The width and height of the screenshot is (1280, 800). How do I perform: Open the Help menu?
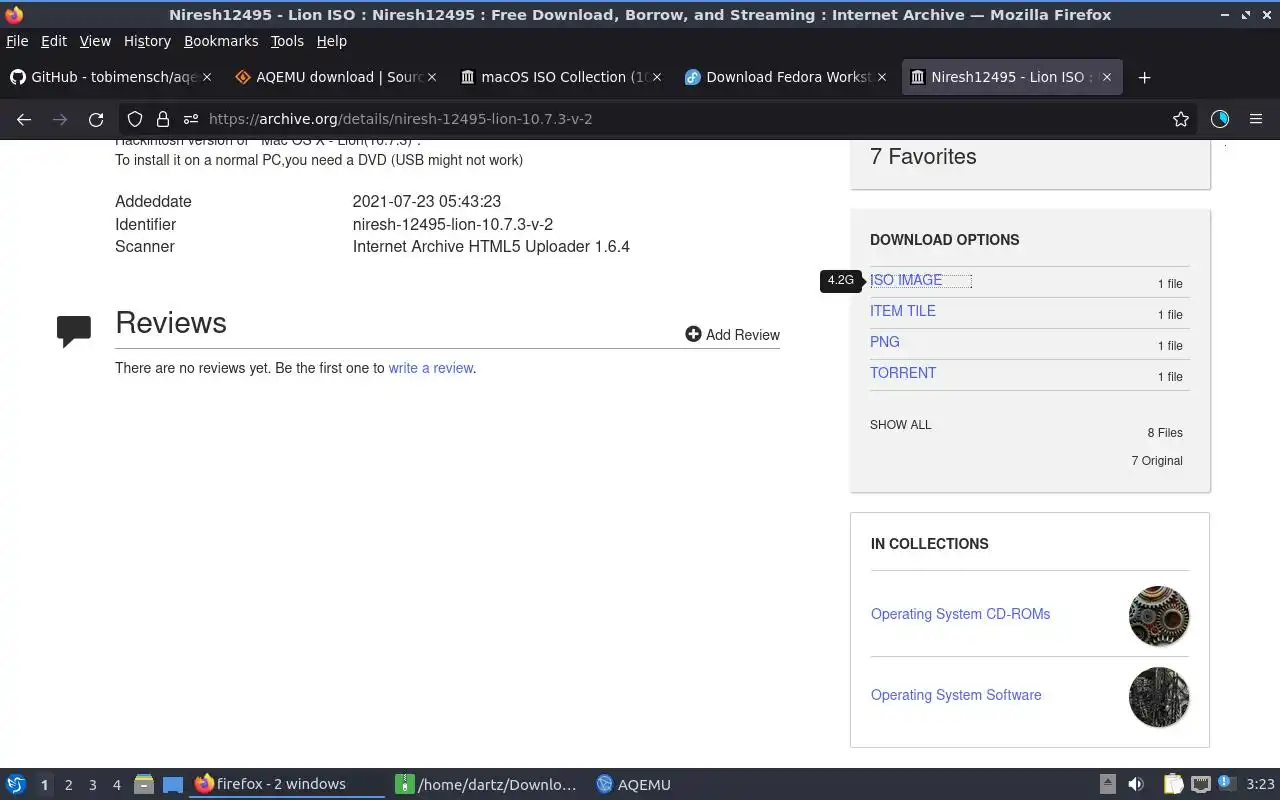coord(332,41)
